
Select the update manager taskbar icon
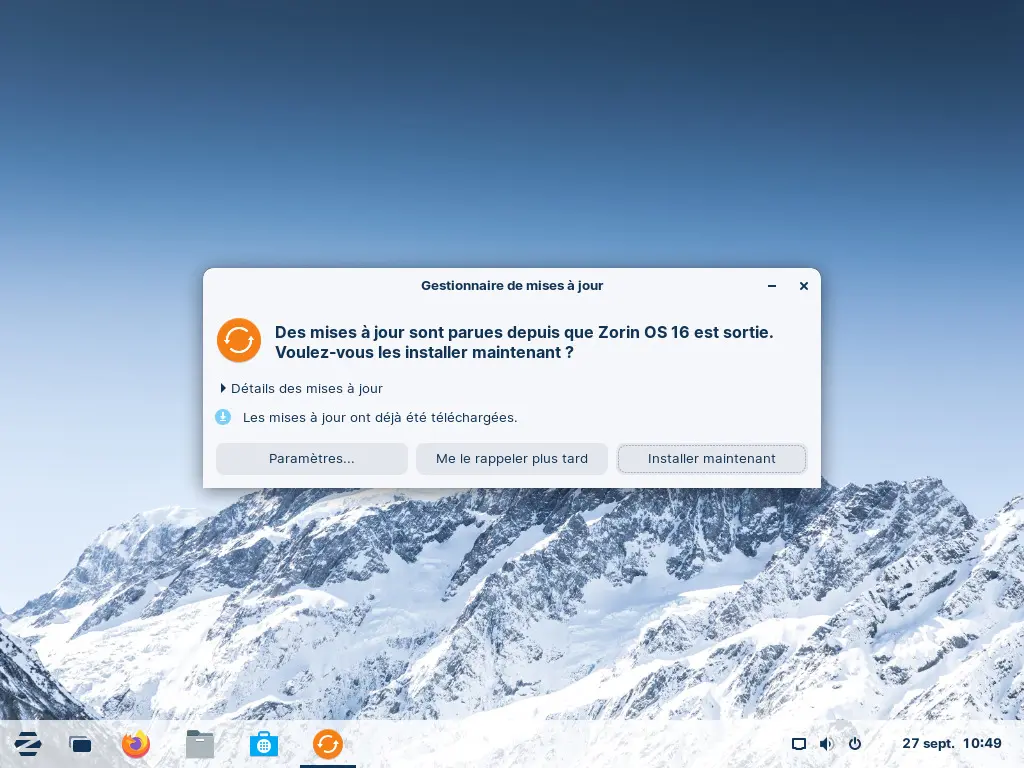[328, 744]
